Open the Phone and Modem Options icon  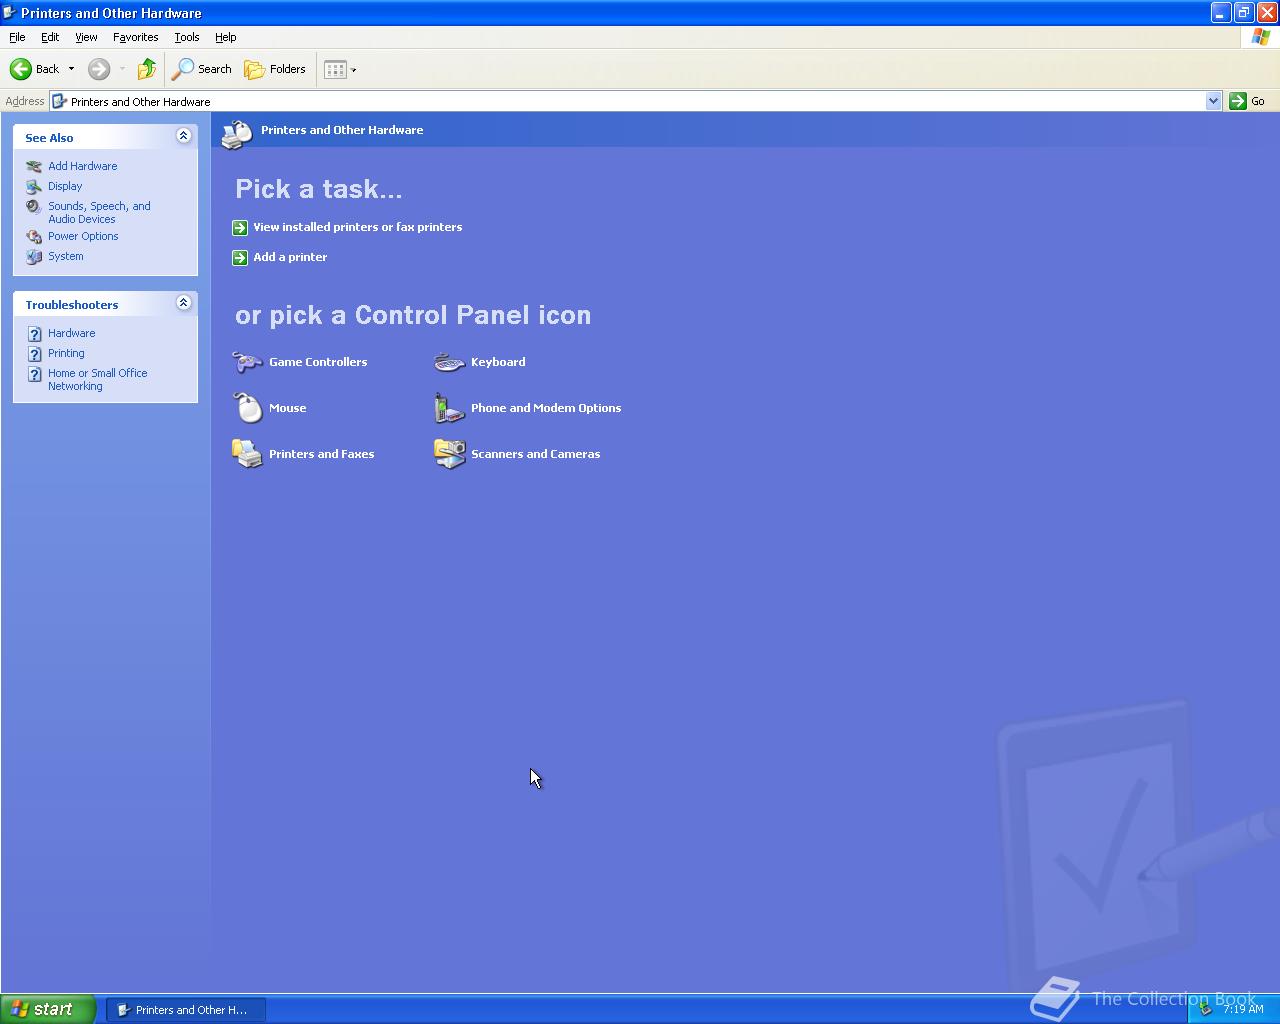449,408
